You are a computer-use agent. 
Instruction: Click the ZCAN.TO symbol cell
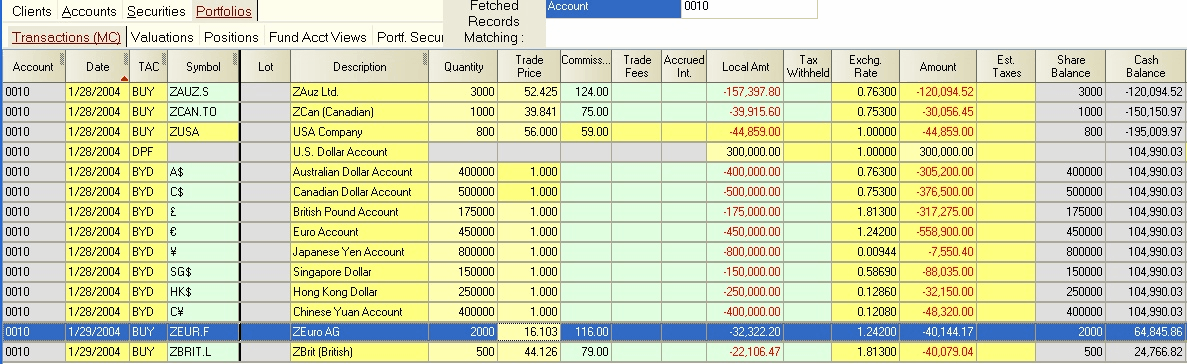[203, 112]
